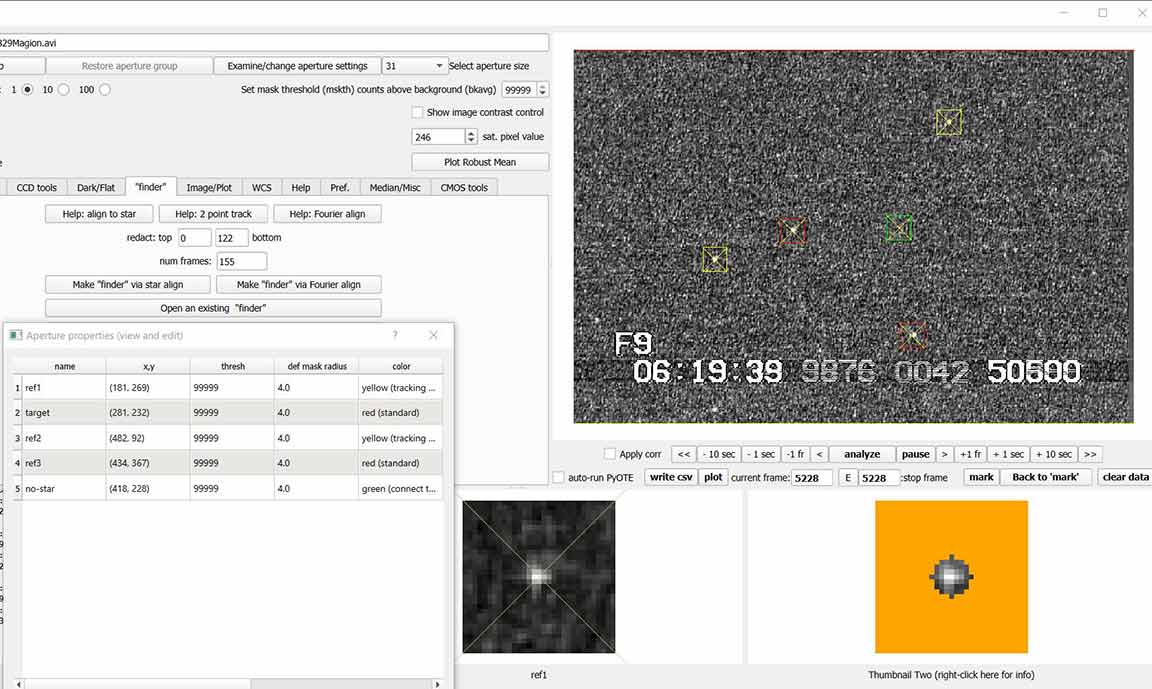Image resolution: width=1152 pixels, height=689 pixels.
Task: Open the aperture size dropdown showing 31
Action: click(x=414, y=66)
